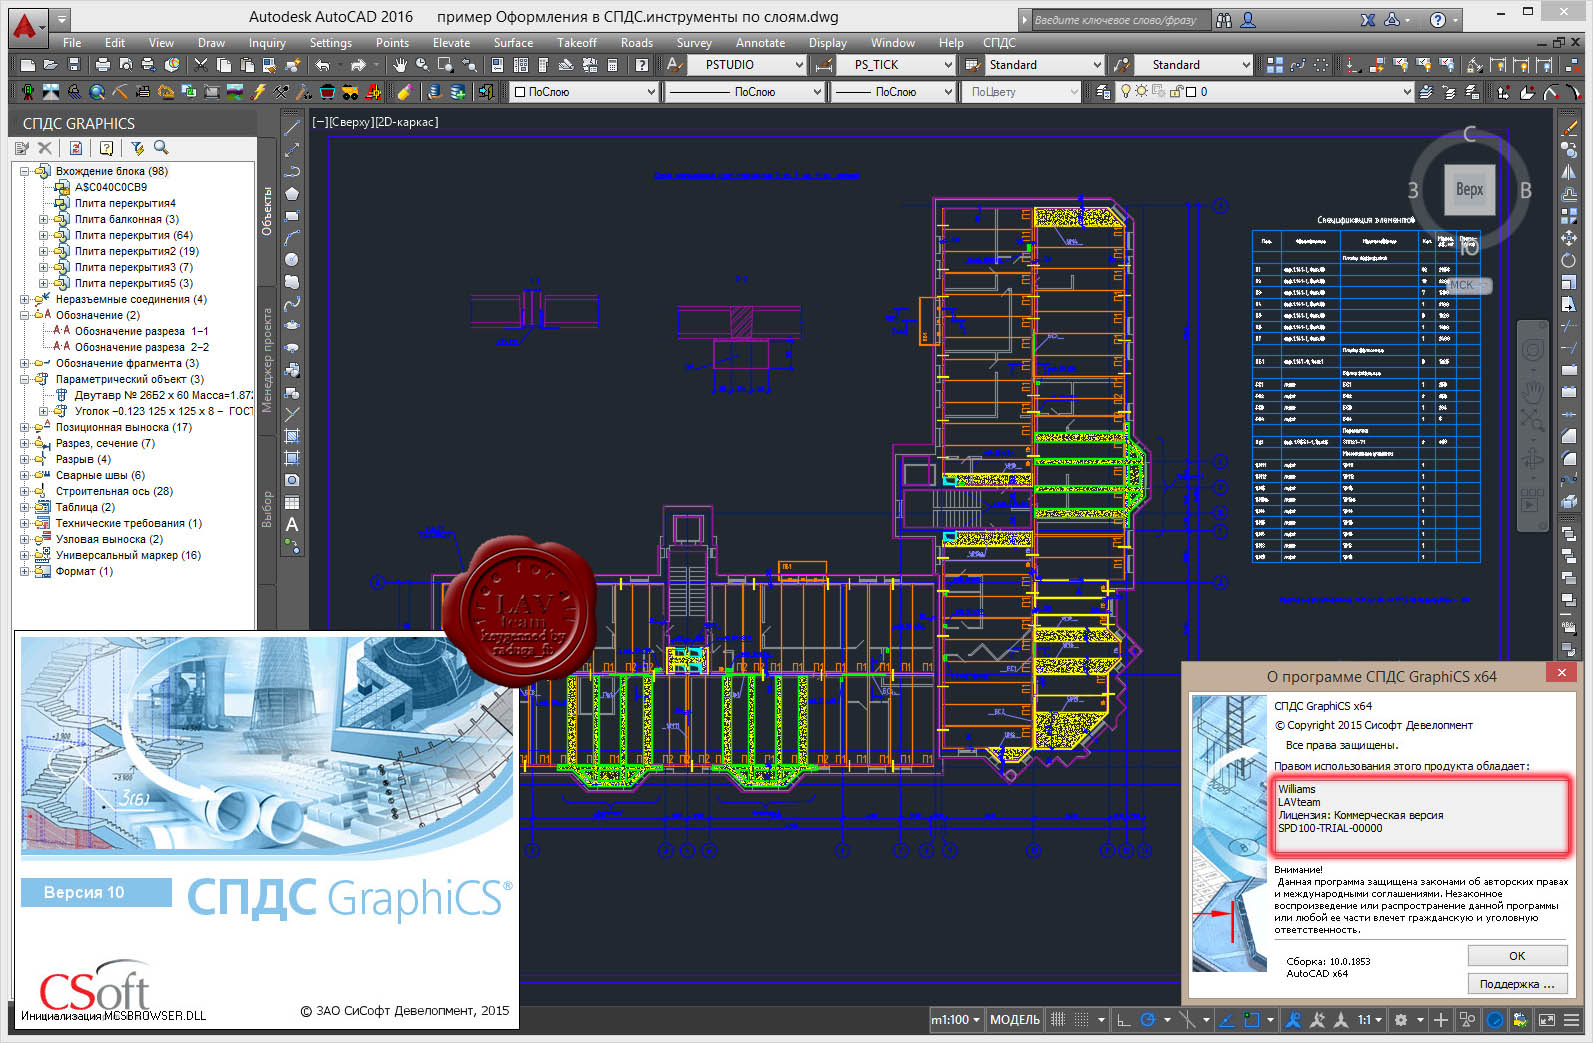
Task: Open the Surface menu
Action: [513, 43]
